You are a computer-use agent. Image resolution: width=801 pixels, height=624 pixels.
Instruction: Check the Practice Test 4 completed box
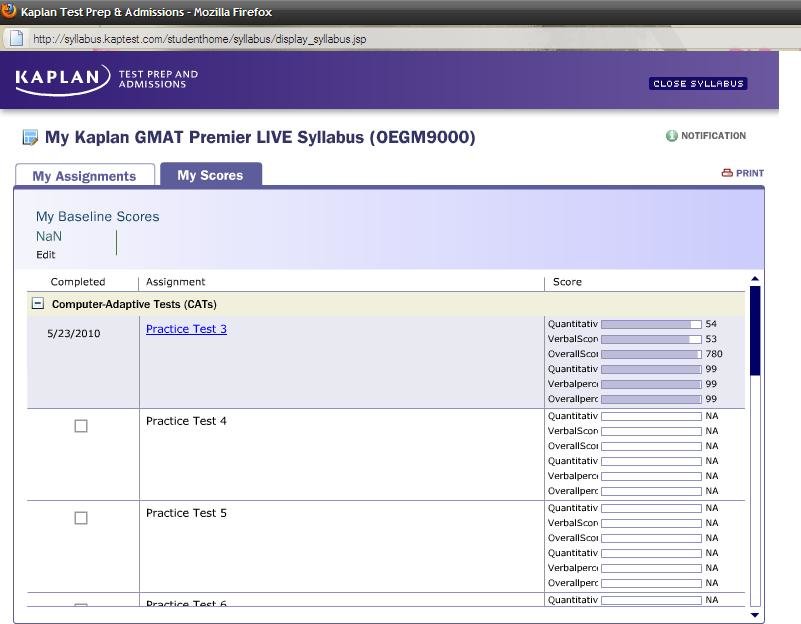tap(81, 426)
